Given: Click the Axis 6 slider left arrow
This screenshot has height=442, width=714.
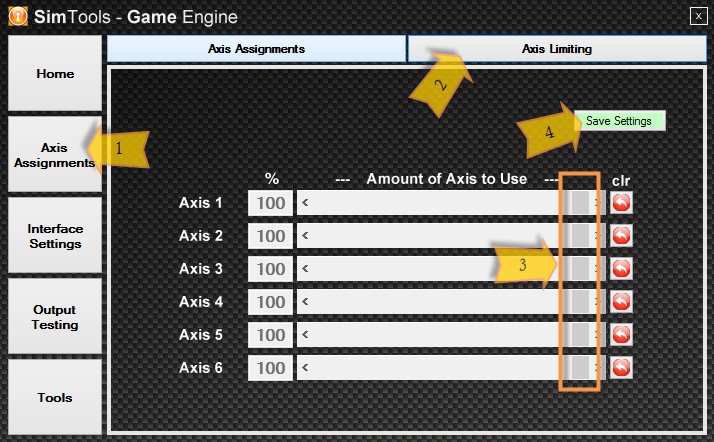Looking at the screenshot, I should pos(305,367).
